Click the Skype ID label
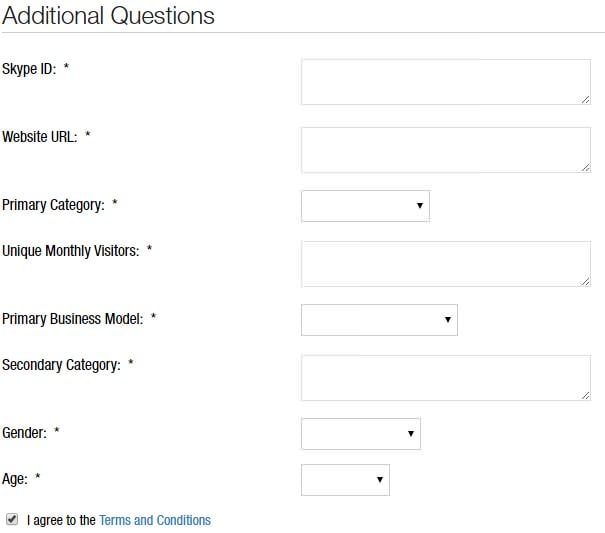The image size is (605, 533). pyautogui.click(x=28, y=69)
